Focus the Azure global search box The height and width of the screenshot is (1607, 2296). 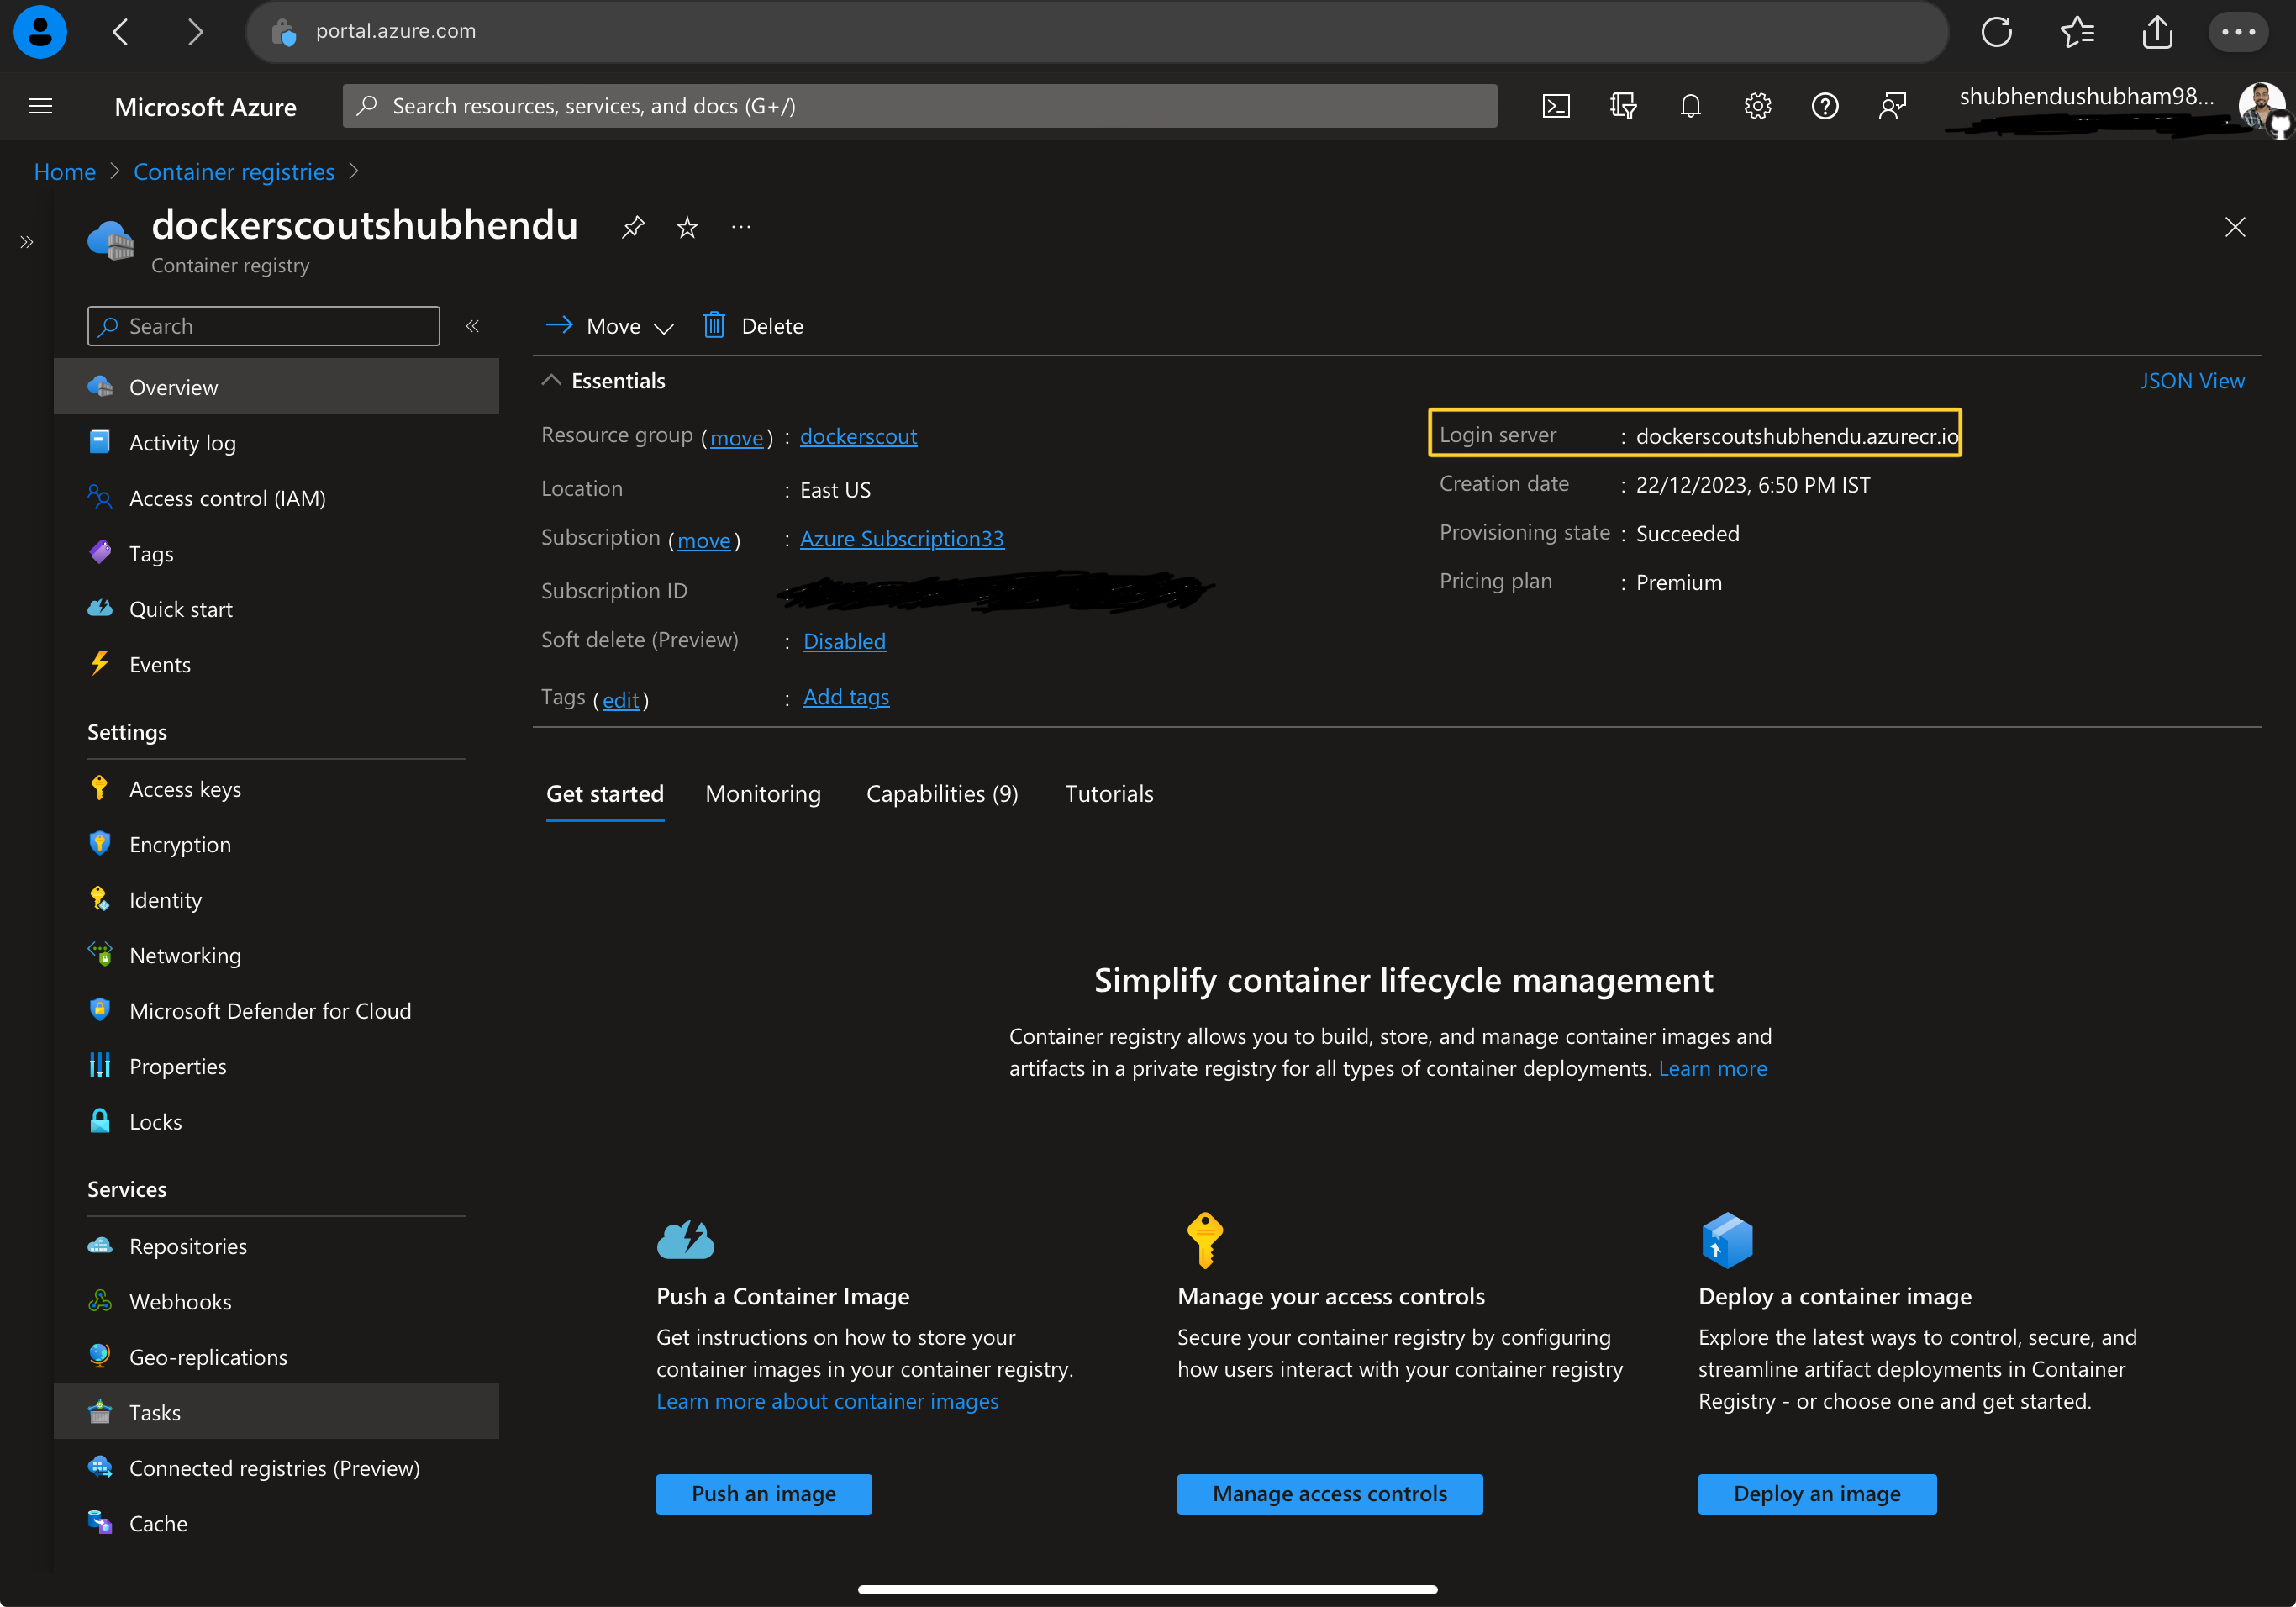pos(920,106)
